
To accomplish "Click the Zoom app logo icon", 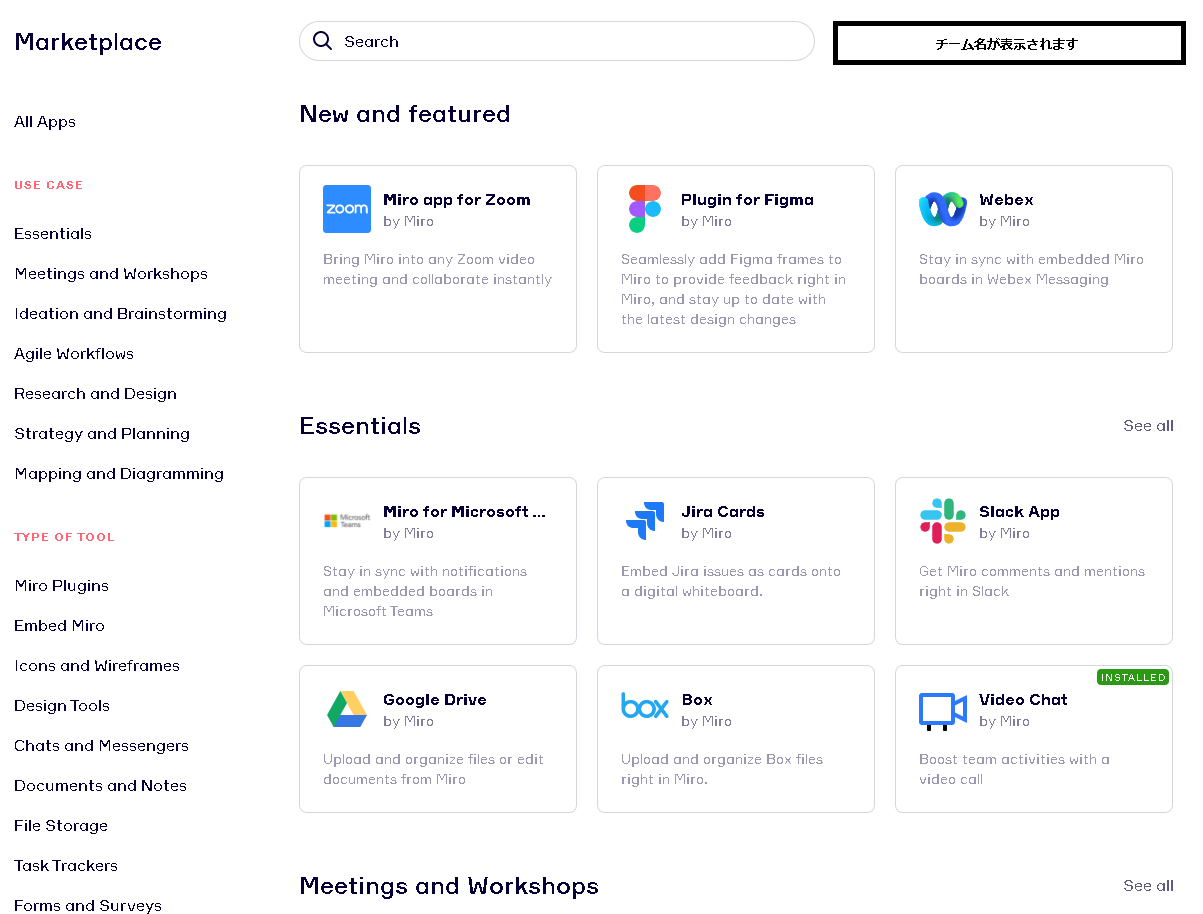I will (346, 209).
